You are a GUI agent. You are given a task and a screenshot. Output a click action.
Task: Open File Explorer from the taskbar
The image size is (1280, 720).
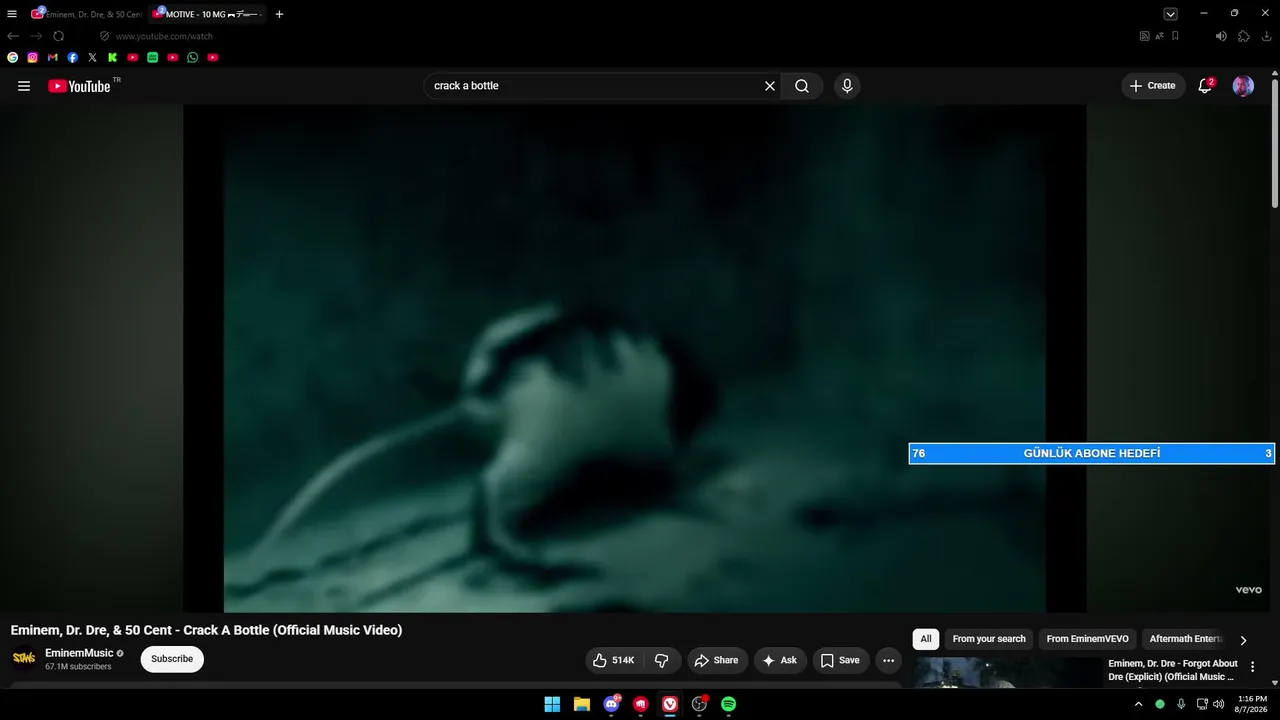[x=582, y=704]
